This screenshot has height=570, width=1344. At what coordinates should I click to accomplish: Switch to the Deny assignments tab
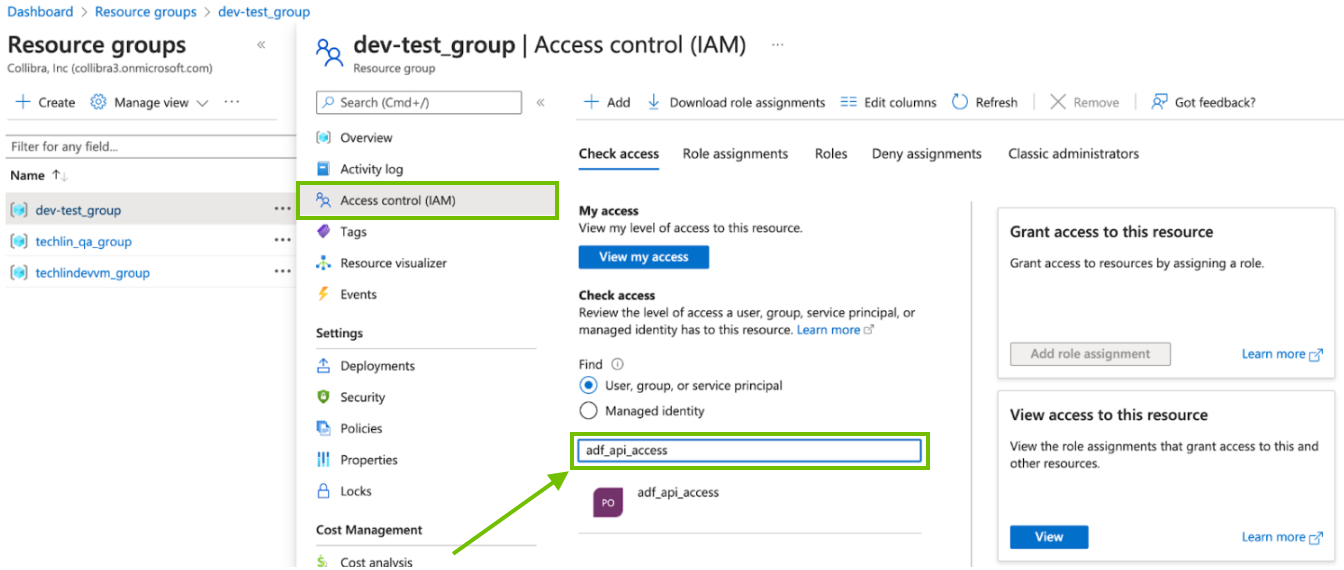click(x=926, y=154)
